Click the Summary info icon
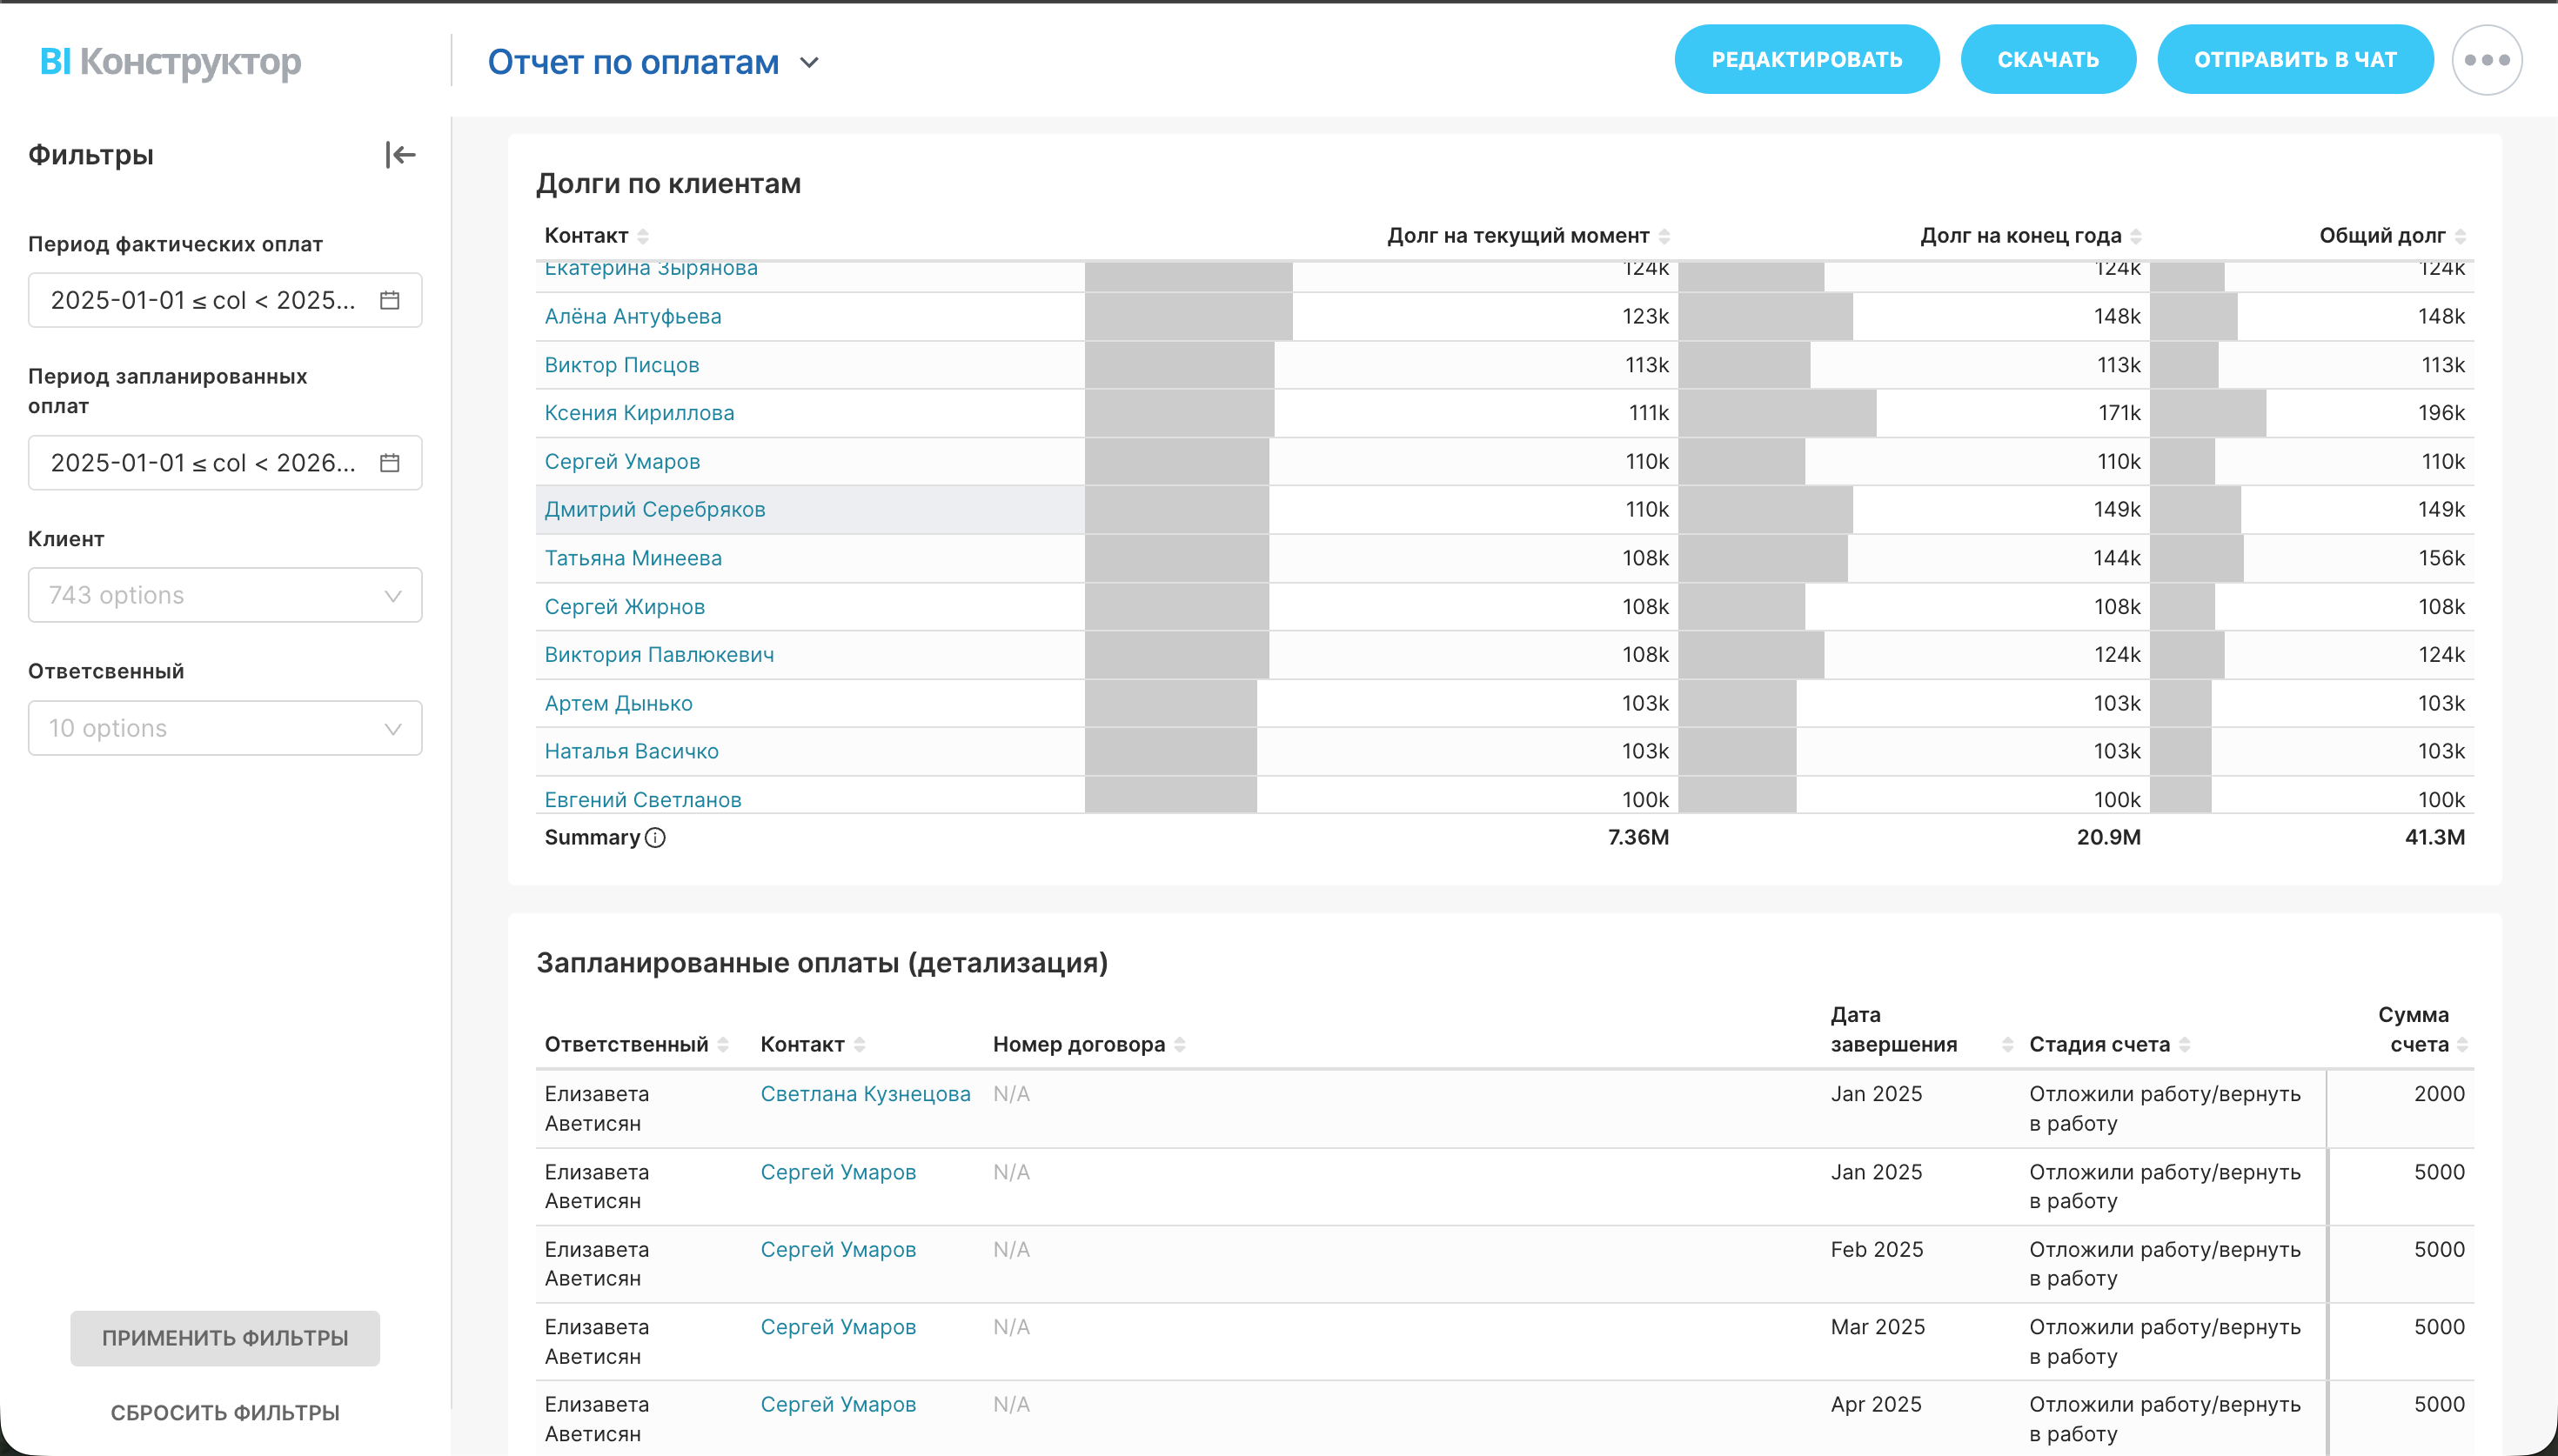 click(x=655, y=838)
